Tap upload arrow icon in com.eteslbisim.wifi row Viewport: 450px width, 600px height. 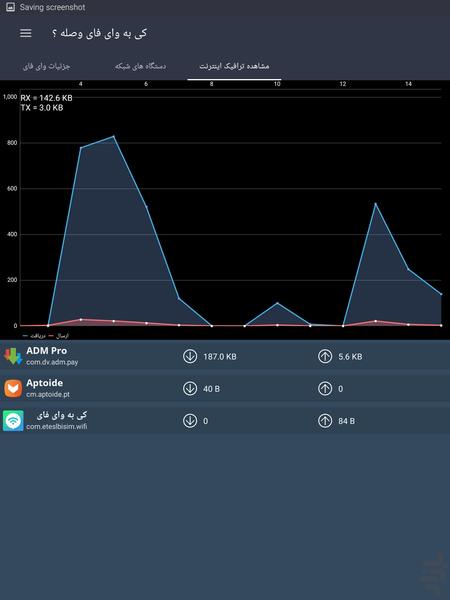[x=325, y=421]
